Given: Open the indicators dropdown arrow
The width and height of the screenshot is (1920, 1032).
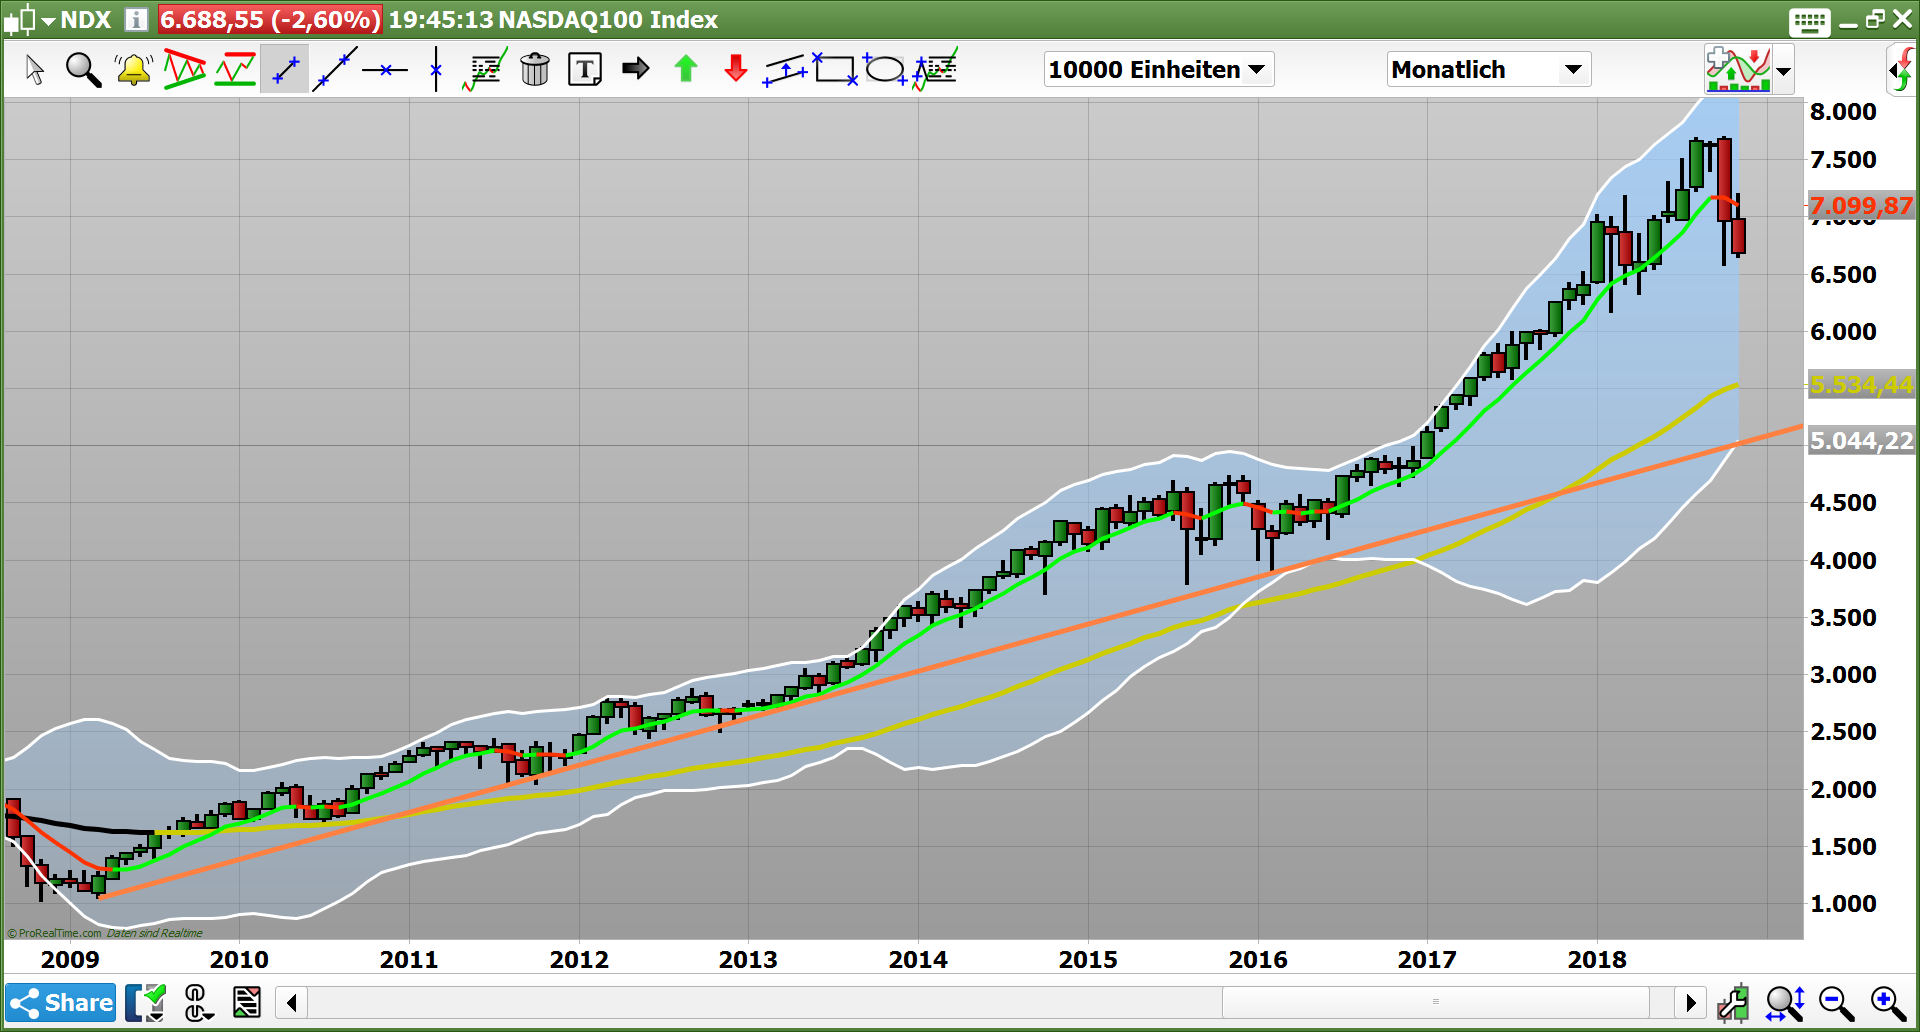Looking at the screenshot, I should (x=1783, y=71).
